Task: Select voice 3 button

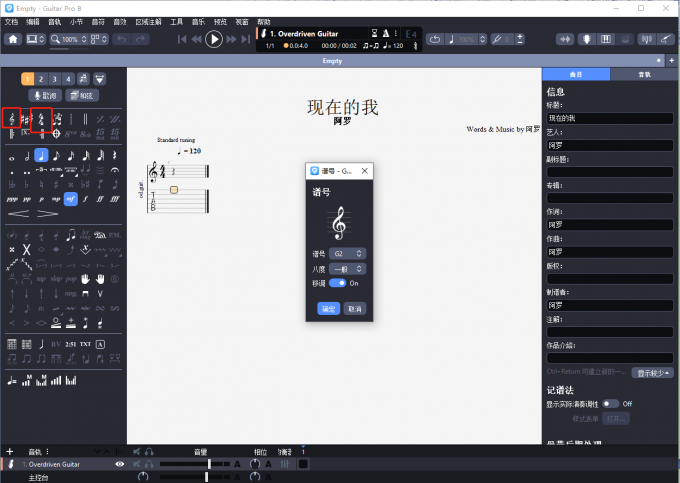Action: [x=55, y=79]
